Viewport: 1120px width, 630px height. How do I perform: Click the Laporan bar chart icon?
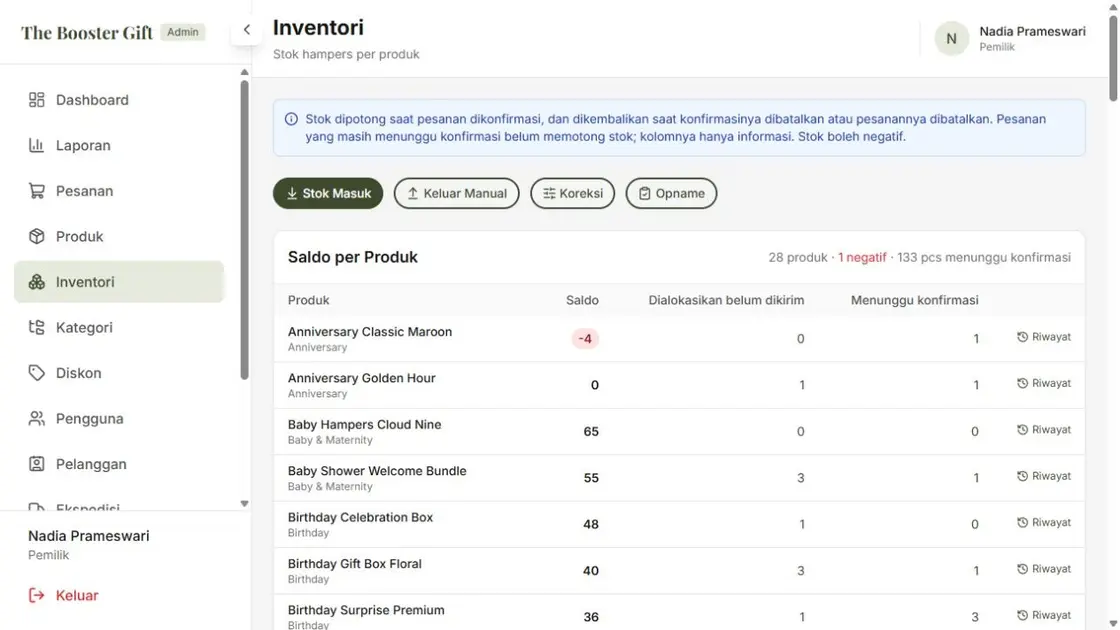36,146
